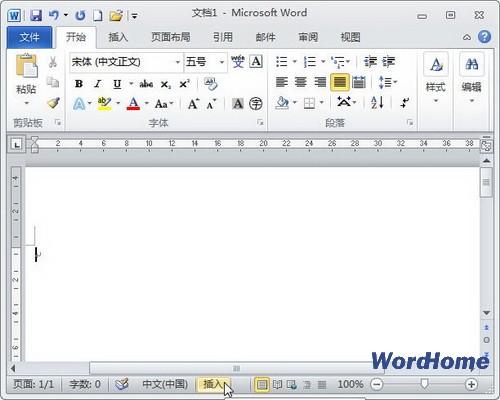This screenshot has width=500, height=400.
Task: Open Bullets list dropdown arrow
Action: [295, 62]
